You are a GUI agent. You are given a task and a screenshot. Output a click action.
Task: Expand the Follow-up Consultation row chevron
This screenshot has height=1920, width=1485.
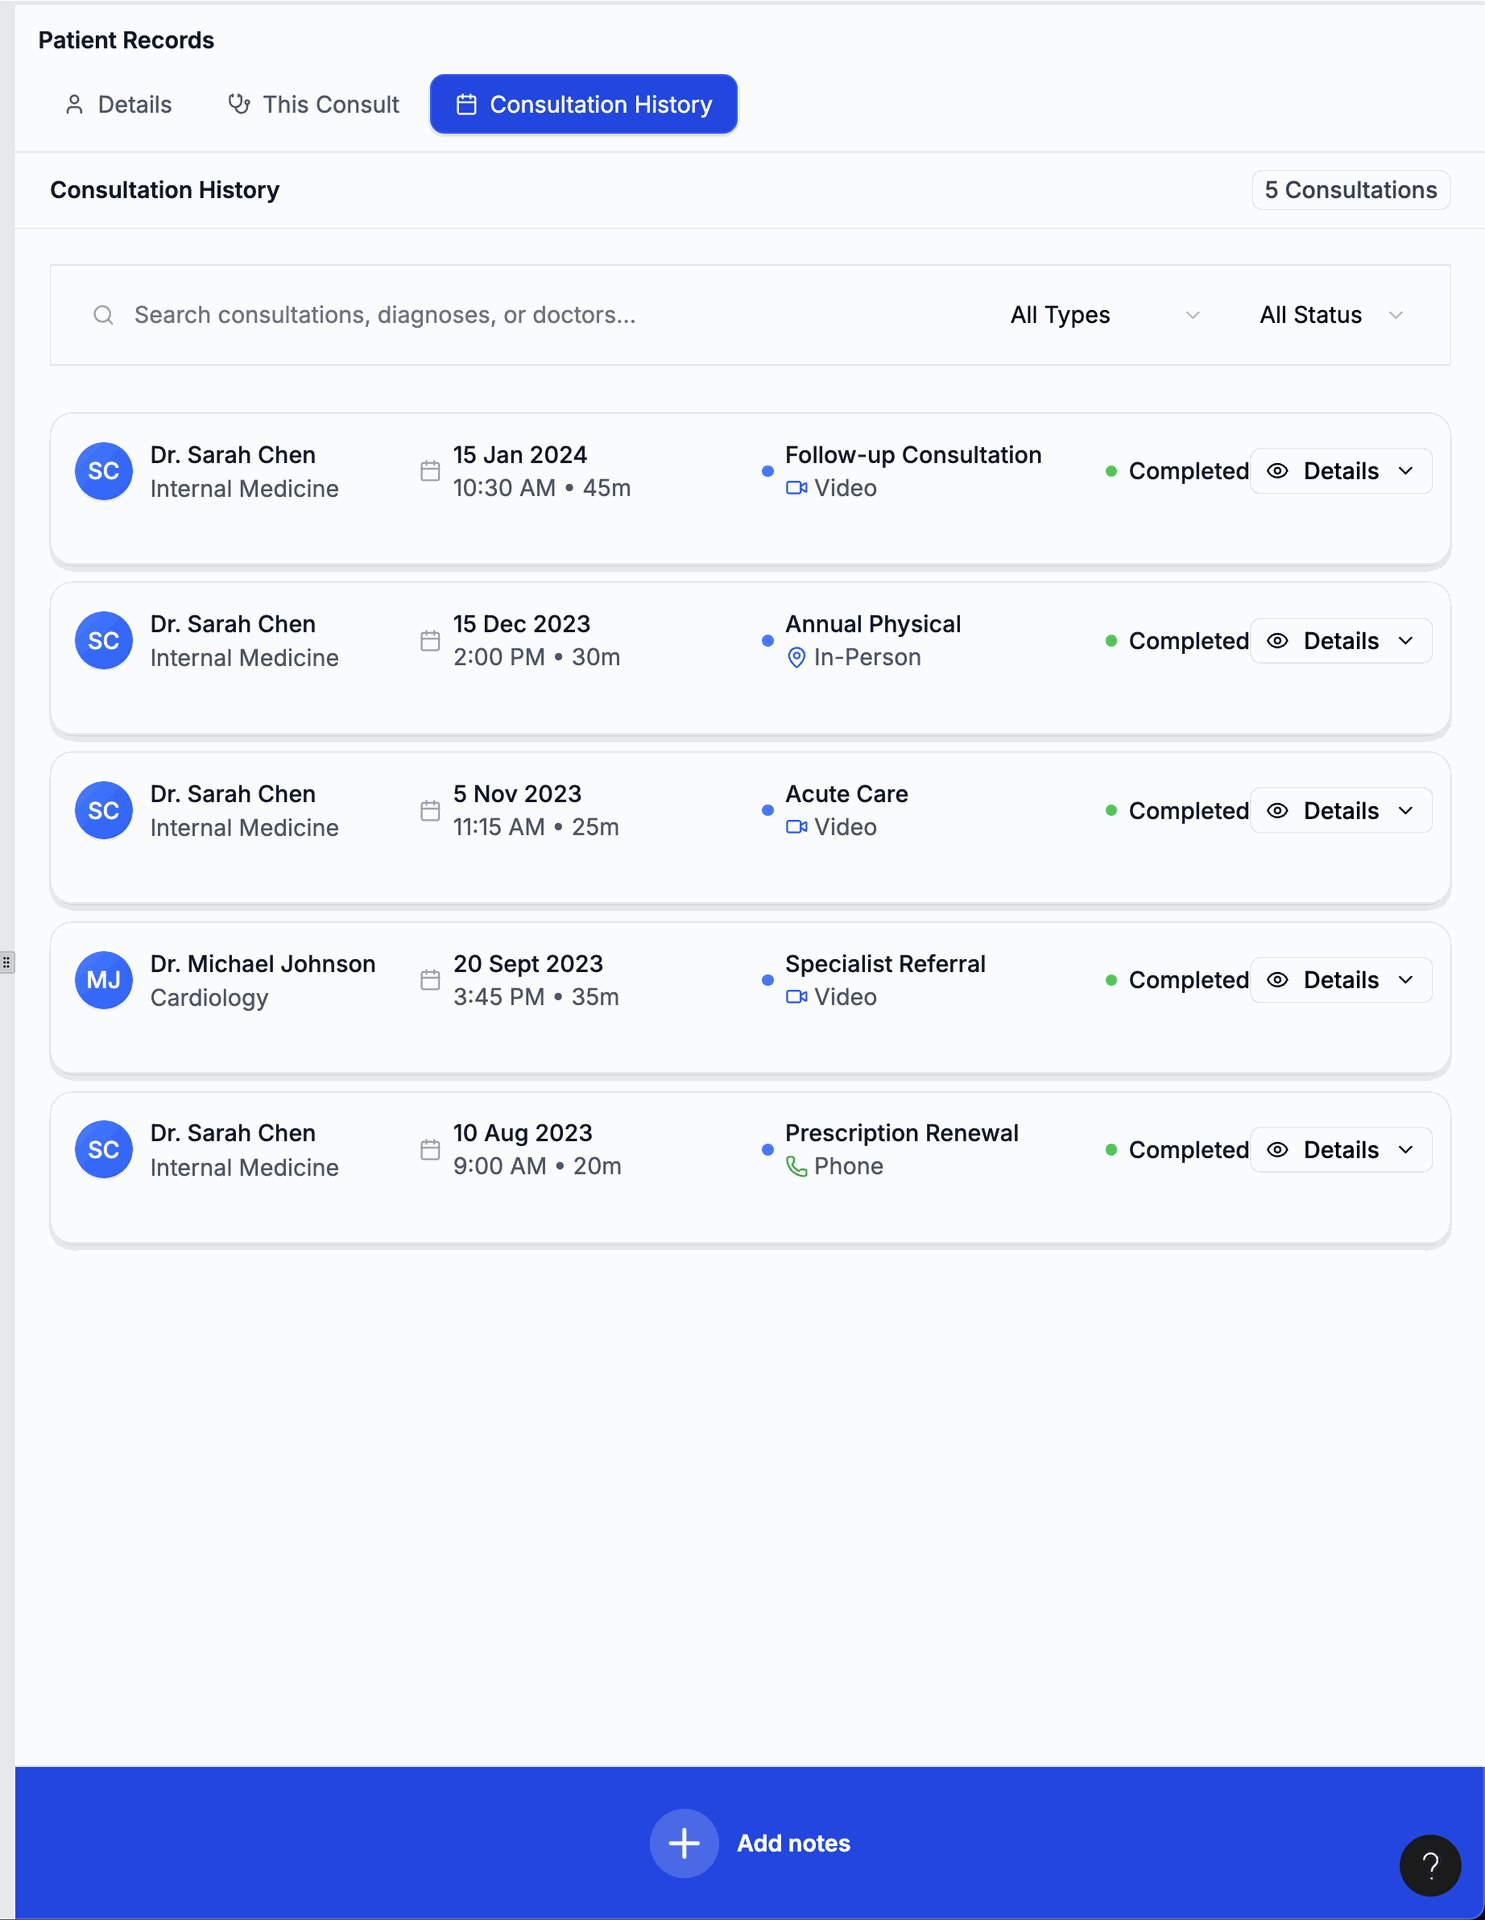pos(1406,471)
